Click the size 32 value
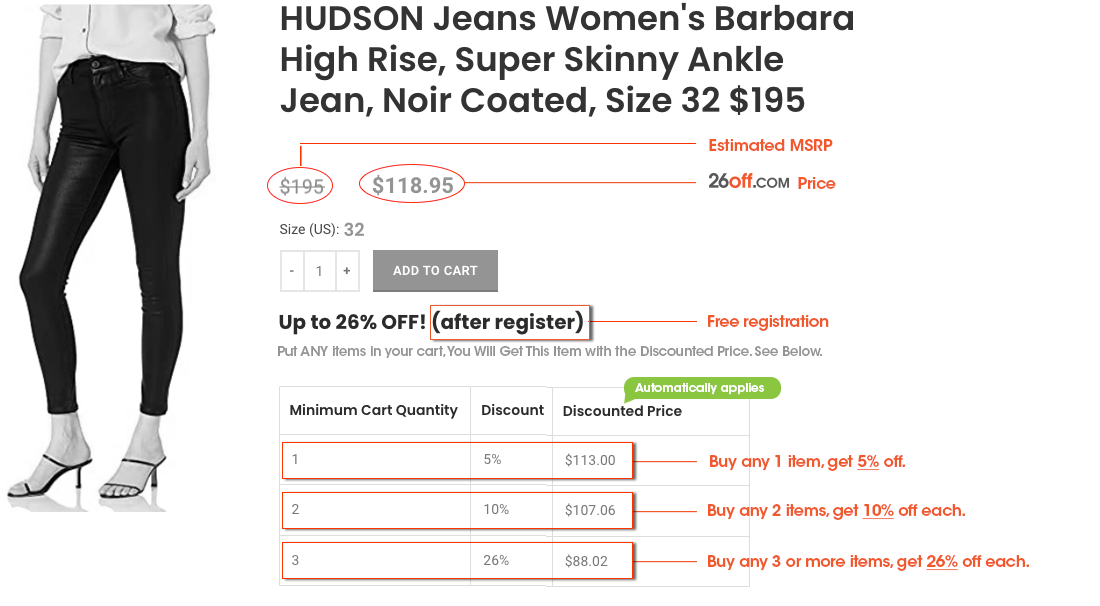Viewport: 1100px width, 606px height. pyautogui.click(x=354, y=230)
